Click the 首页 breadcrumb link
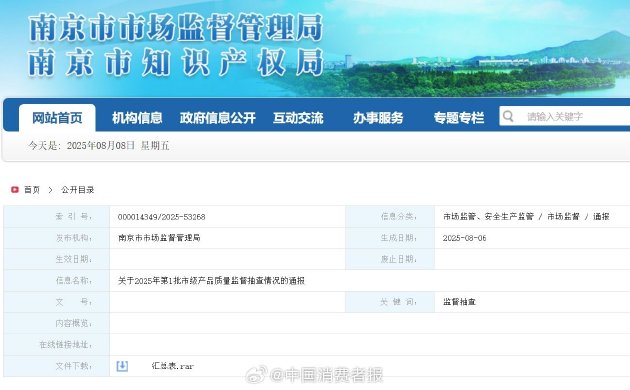Image resolution: width=630 pixels, height=390 pixels. [x=32, y=190]
